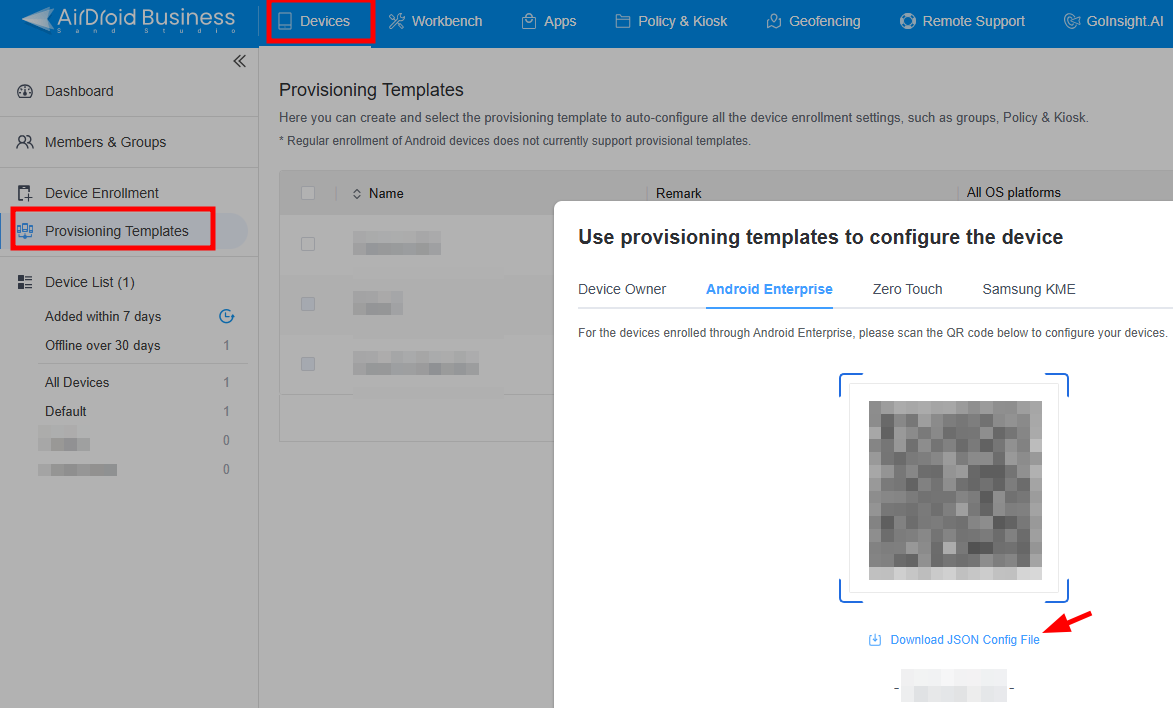Screen dimensions: 1173x708
Task: Check the third template row checkbox
Action: (x=307, y=364)
